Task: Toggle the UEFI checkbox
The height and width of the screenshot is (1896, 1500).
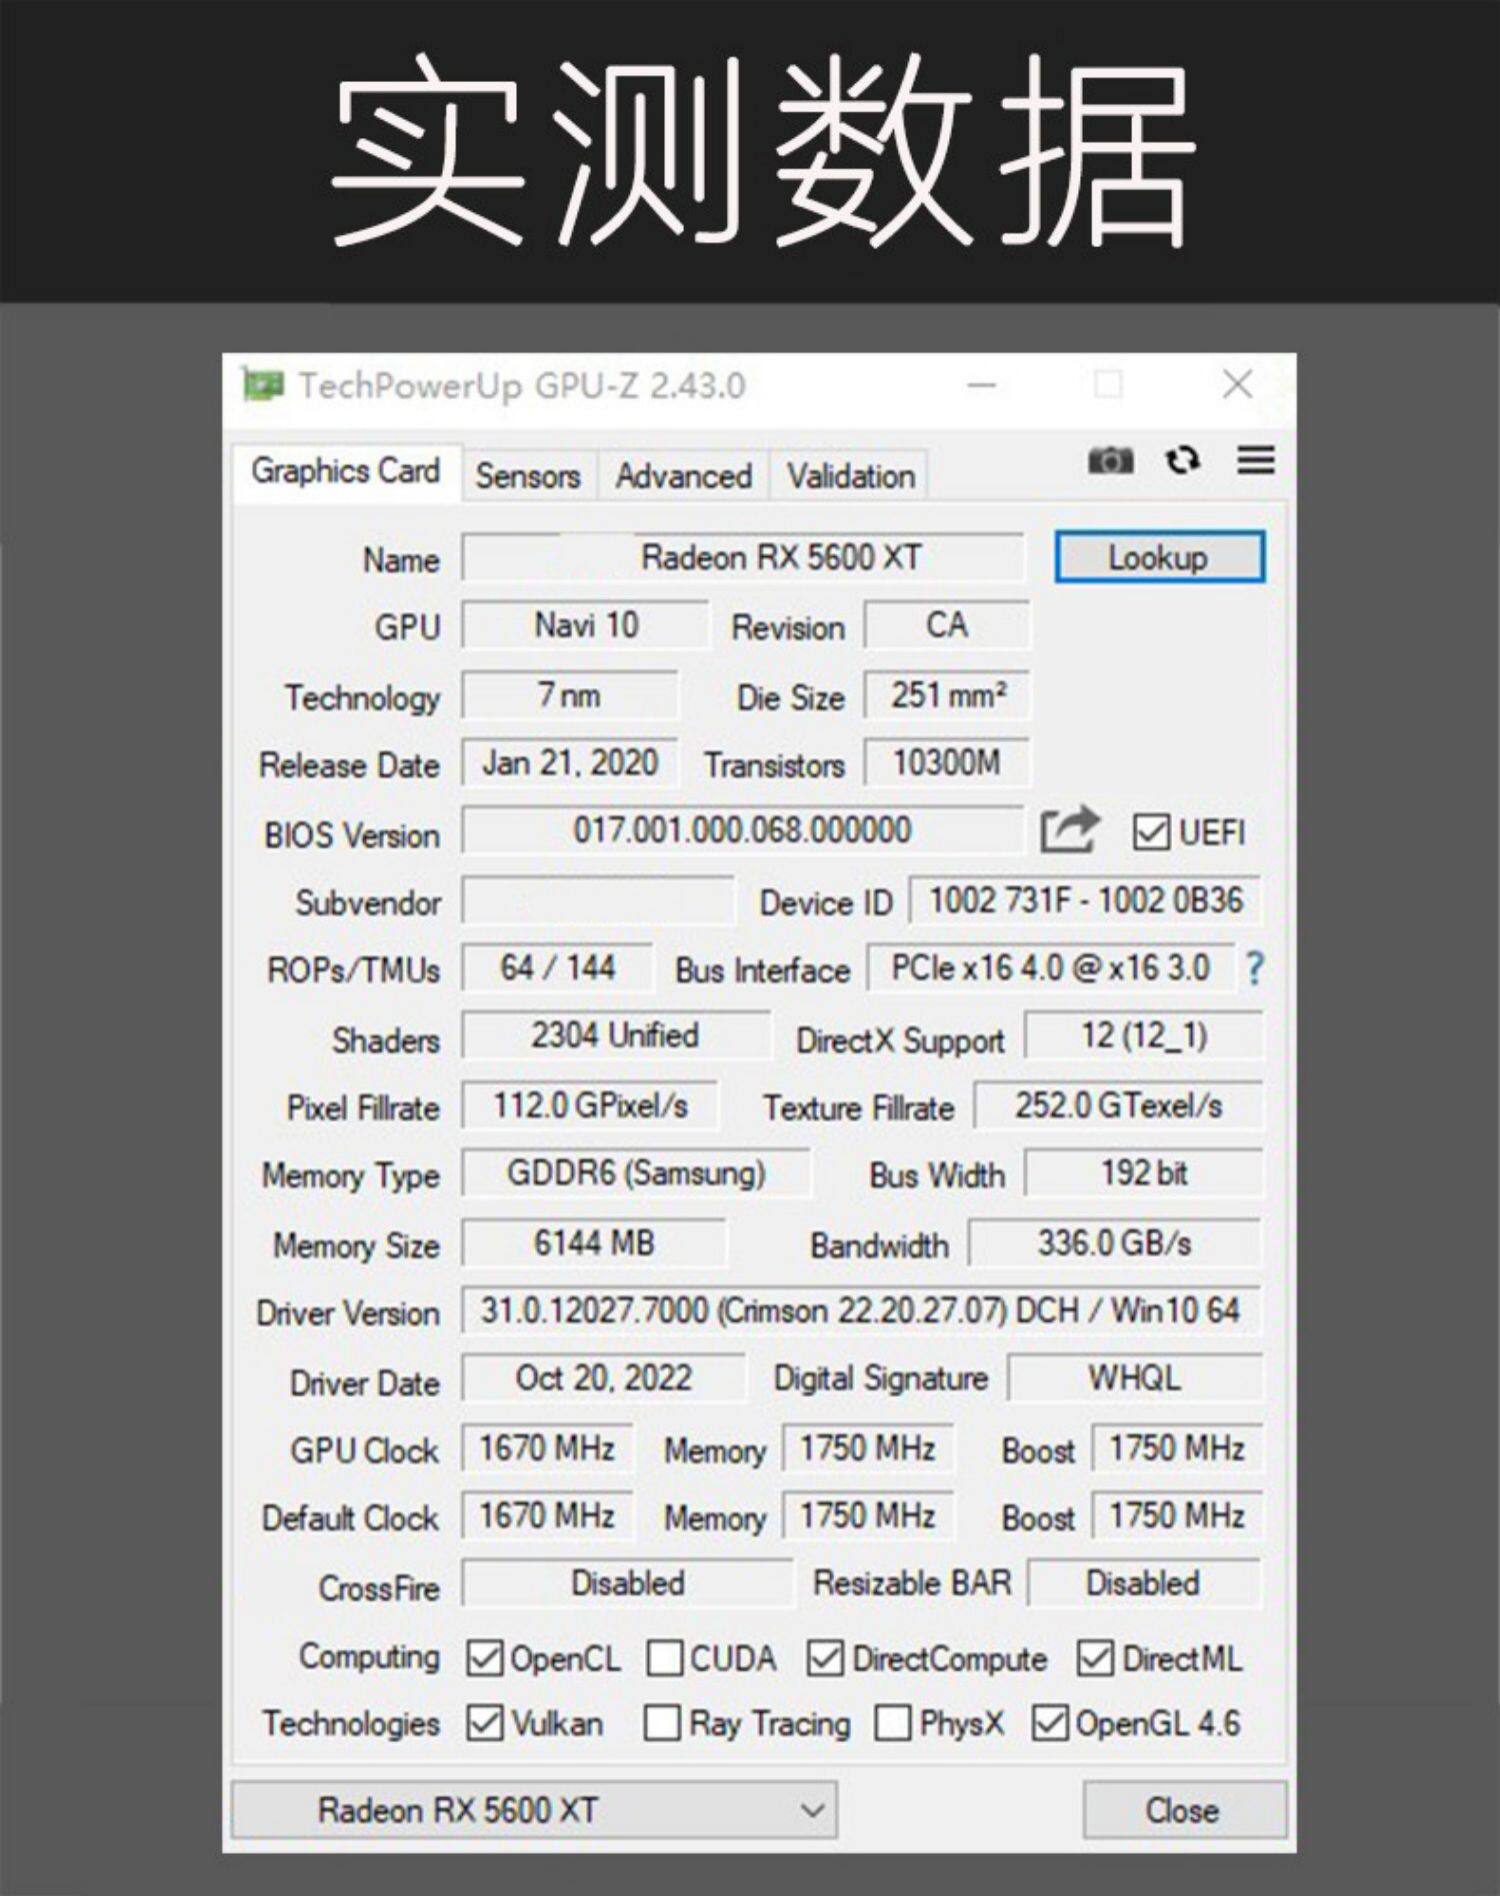Action: [x=1151, y=832]
